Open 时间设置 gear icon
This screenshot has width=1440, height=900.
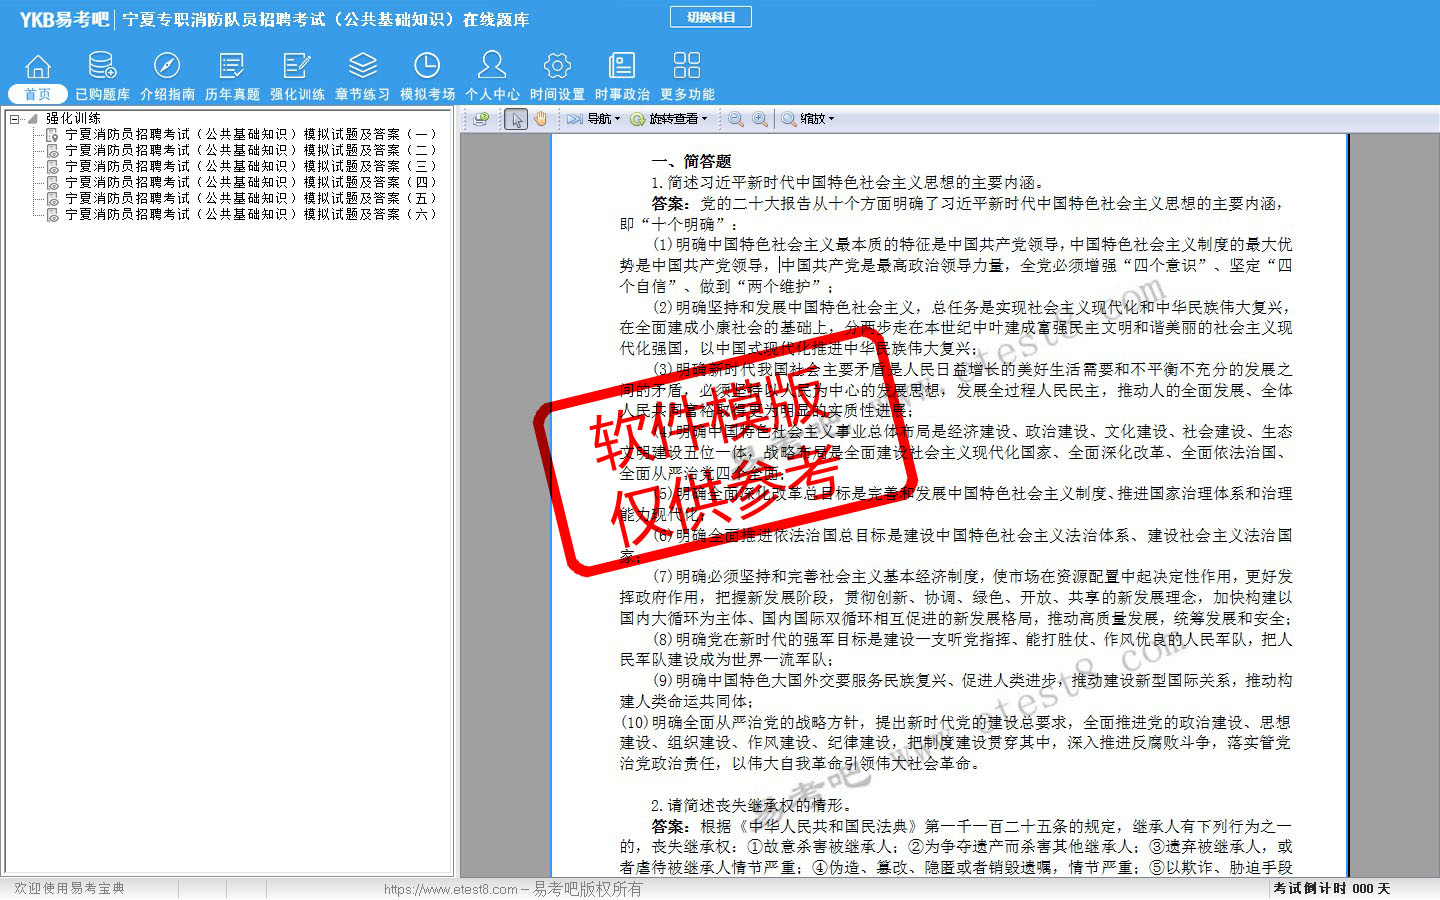click(557, 76)
